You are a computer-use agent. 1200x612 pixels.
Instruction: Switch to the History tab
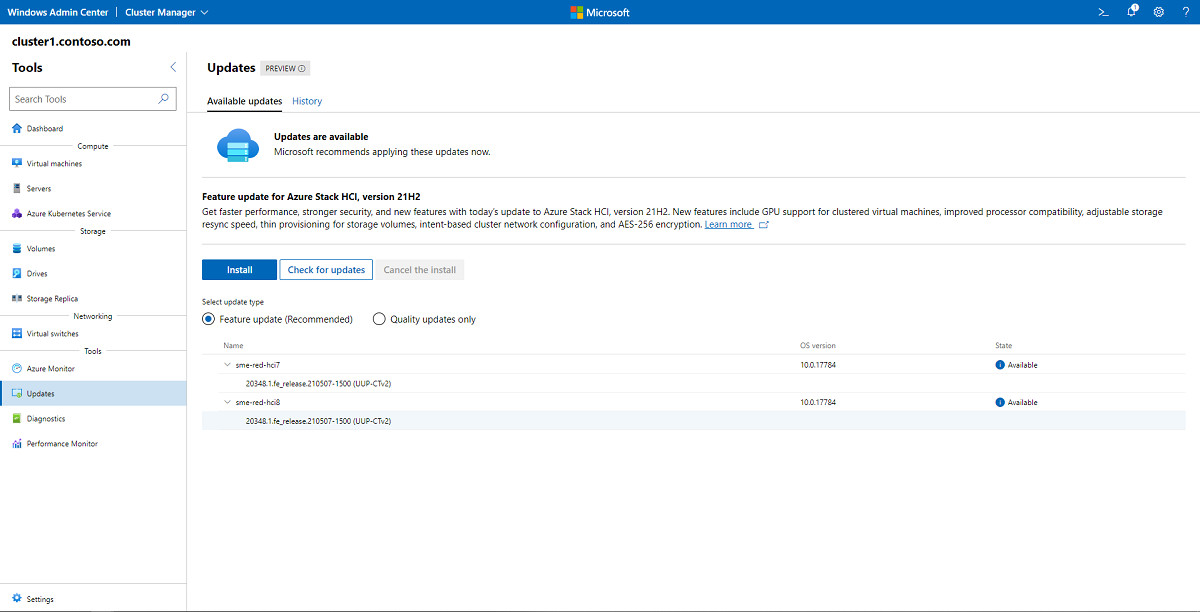click(x=307, y=101)
